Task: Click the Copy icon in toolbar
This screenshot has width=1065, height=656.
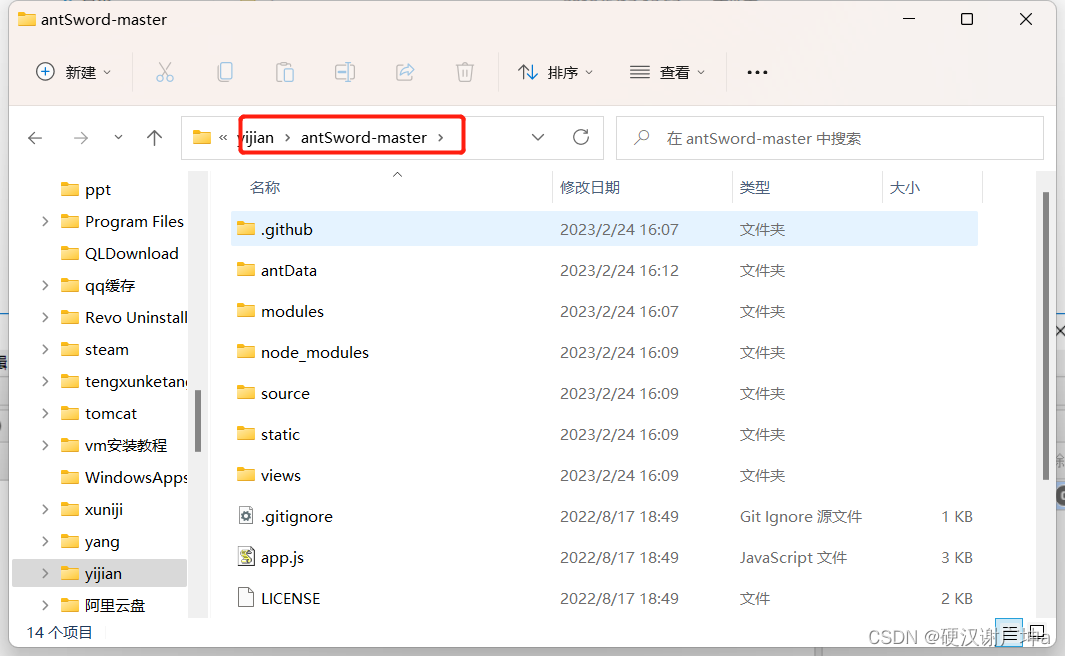Action: click(x=225, y=72)
